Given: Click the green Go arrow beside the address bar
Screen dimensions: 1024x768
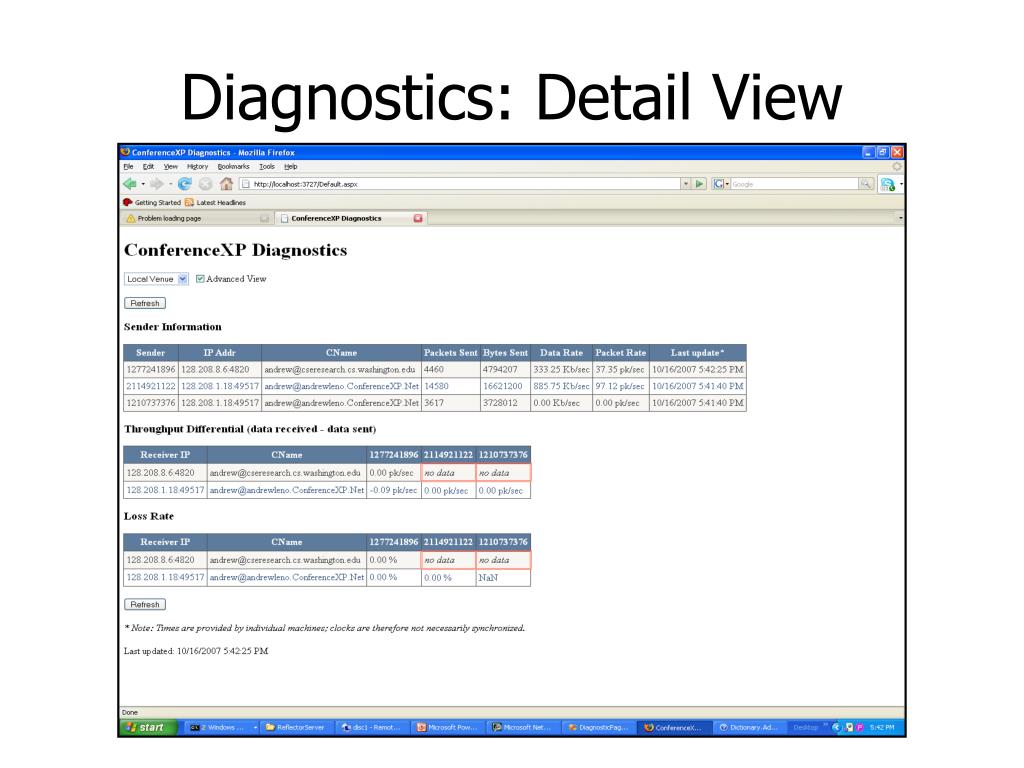Looking at the screenshot, I should pos(699,184).
